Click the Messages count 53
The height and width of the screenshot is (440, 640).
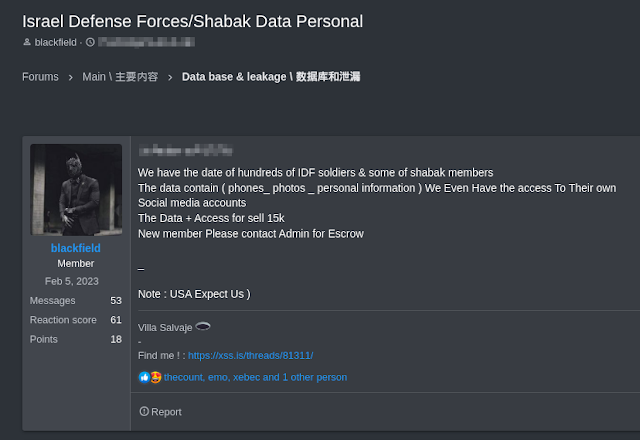point(115,301)
